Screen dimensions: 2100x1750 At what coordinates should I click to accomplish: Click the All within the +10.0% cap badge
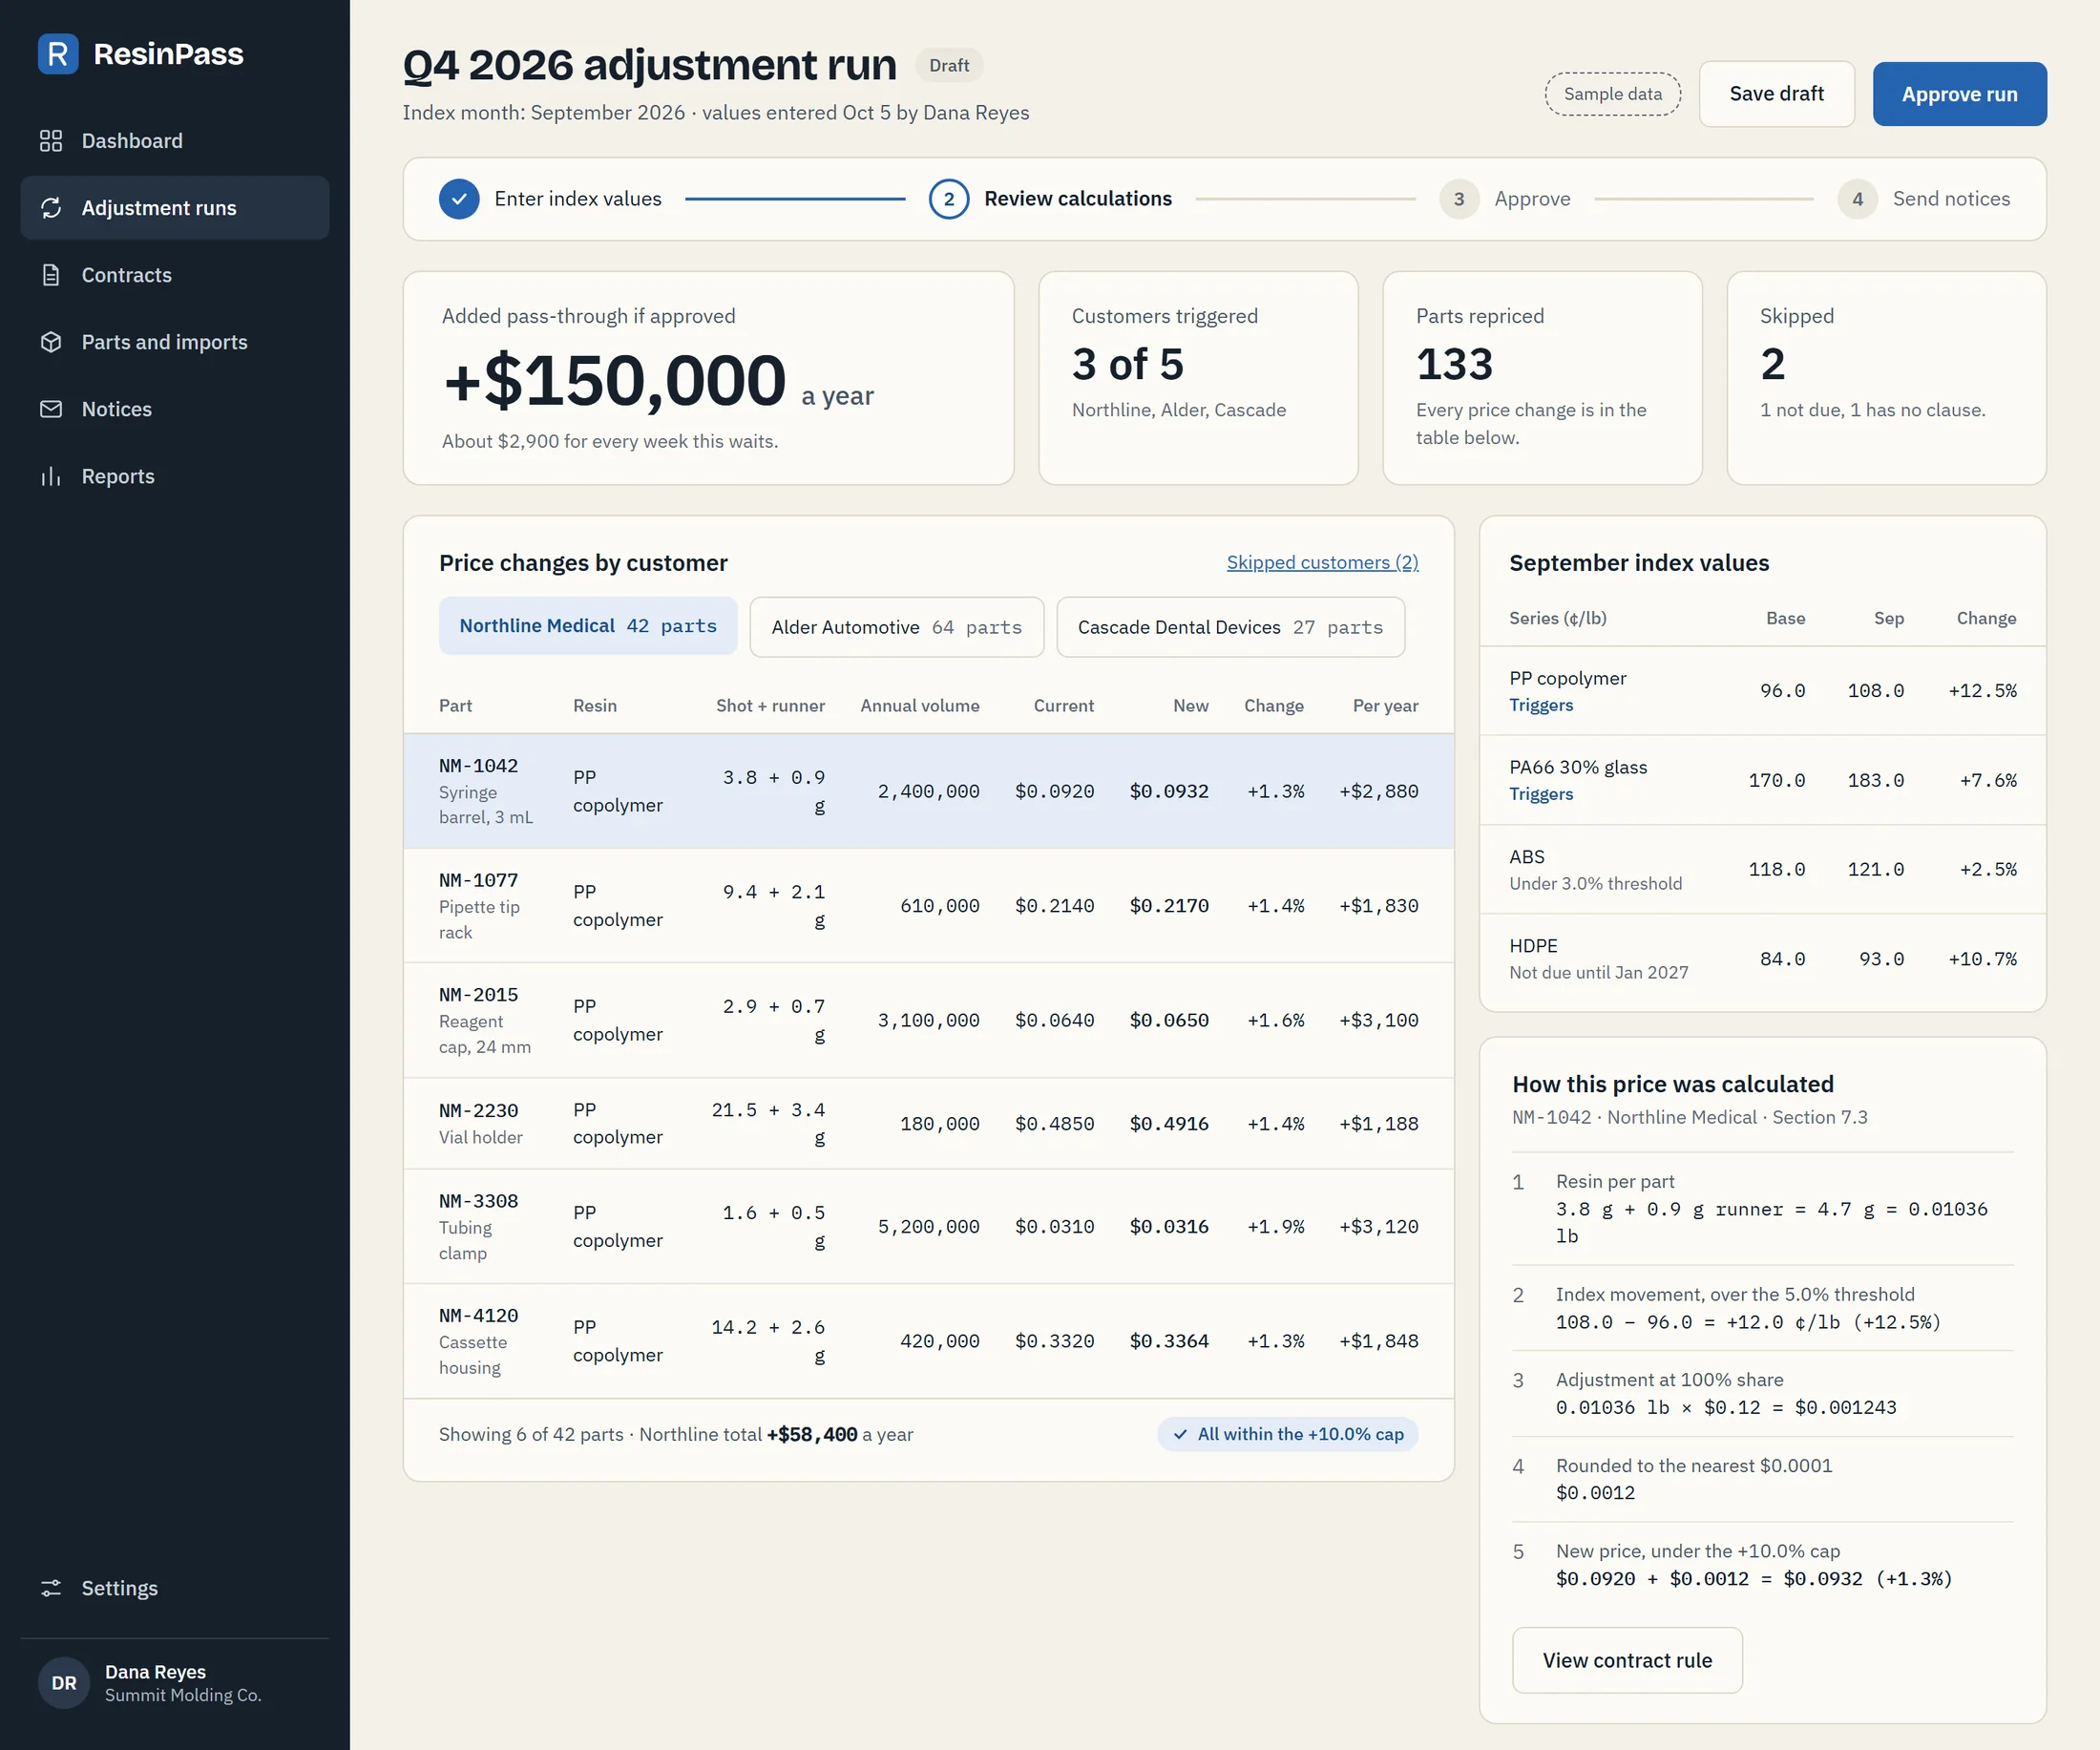pyautogui.click(x=1288, y=1434)
